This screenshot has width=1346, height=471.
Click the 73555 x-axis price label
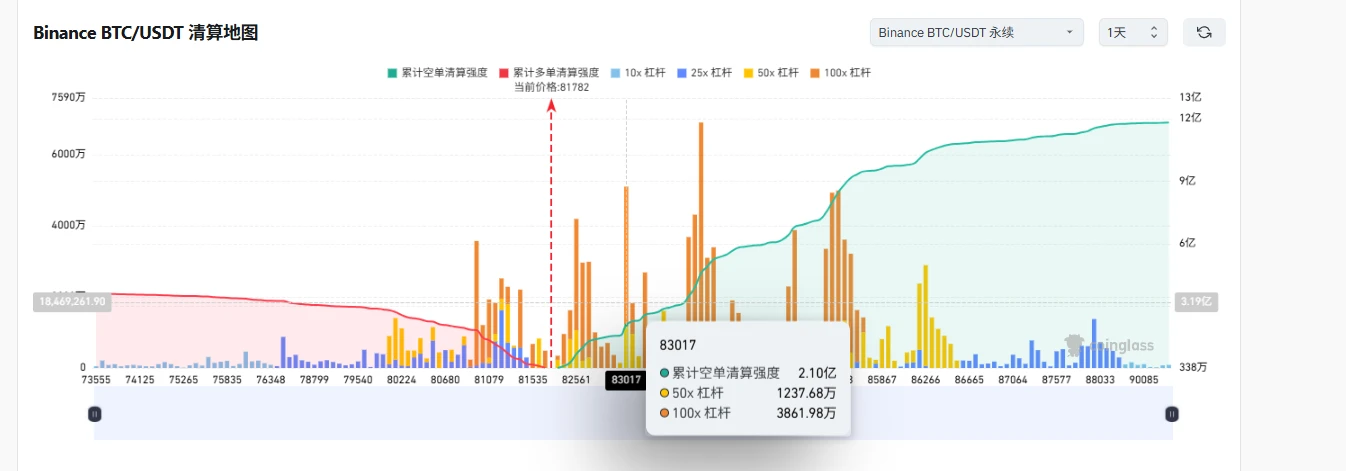(97, 380)
